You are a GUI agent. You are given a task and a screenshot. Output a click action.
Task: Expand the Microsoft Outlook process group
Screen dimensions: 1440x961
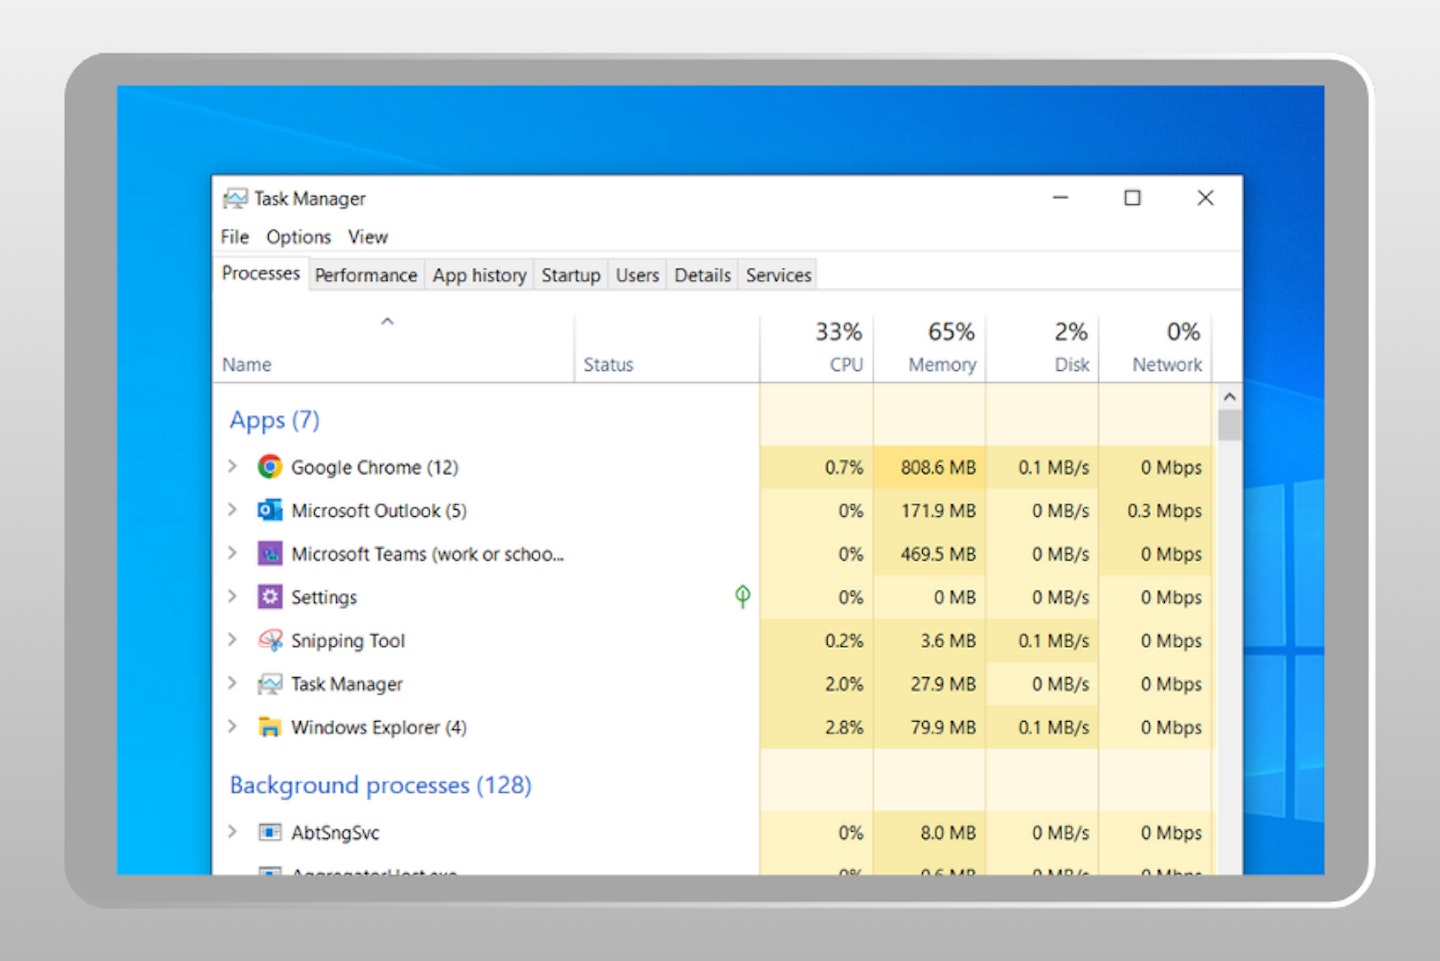click(x=232, y=510)
